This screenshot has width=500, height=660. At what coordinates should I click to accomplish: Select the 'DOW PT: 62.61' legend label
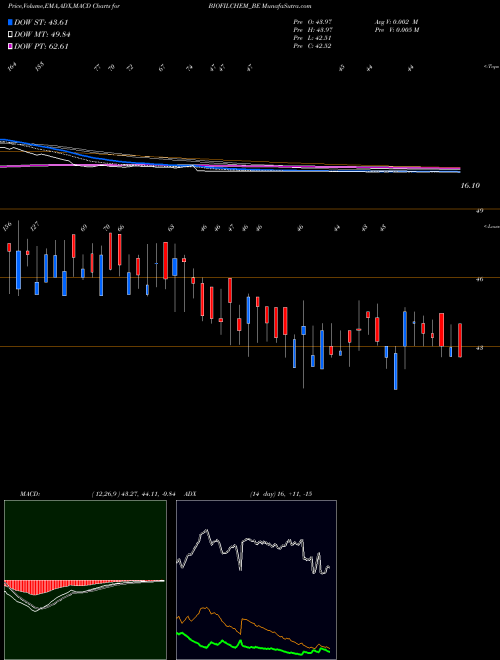[41, 46]
